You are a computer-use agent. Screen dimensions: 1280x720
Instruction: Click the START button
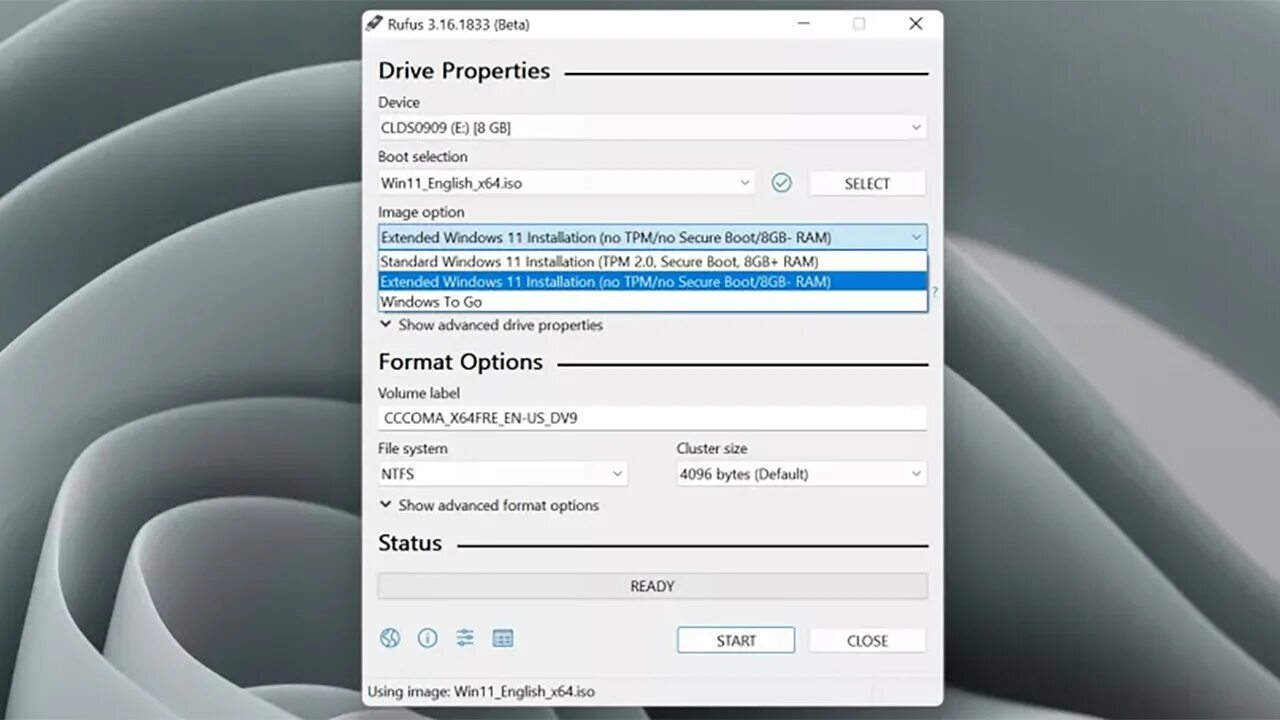tap(736, 641)
